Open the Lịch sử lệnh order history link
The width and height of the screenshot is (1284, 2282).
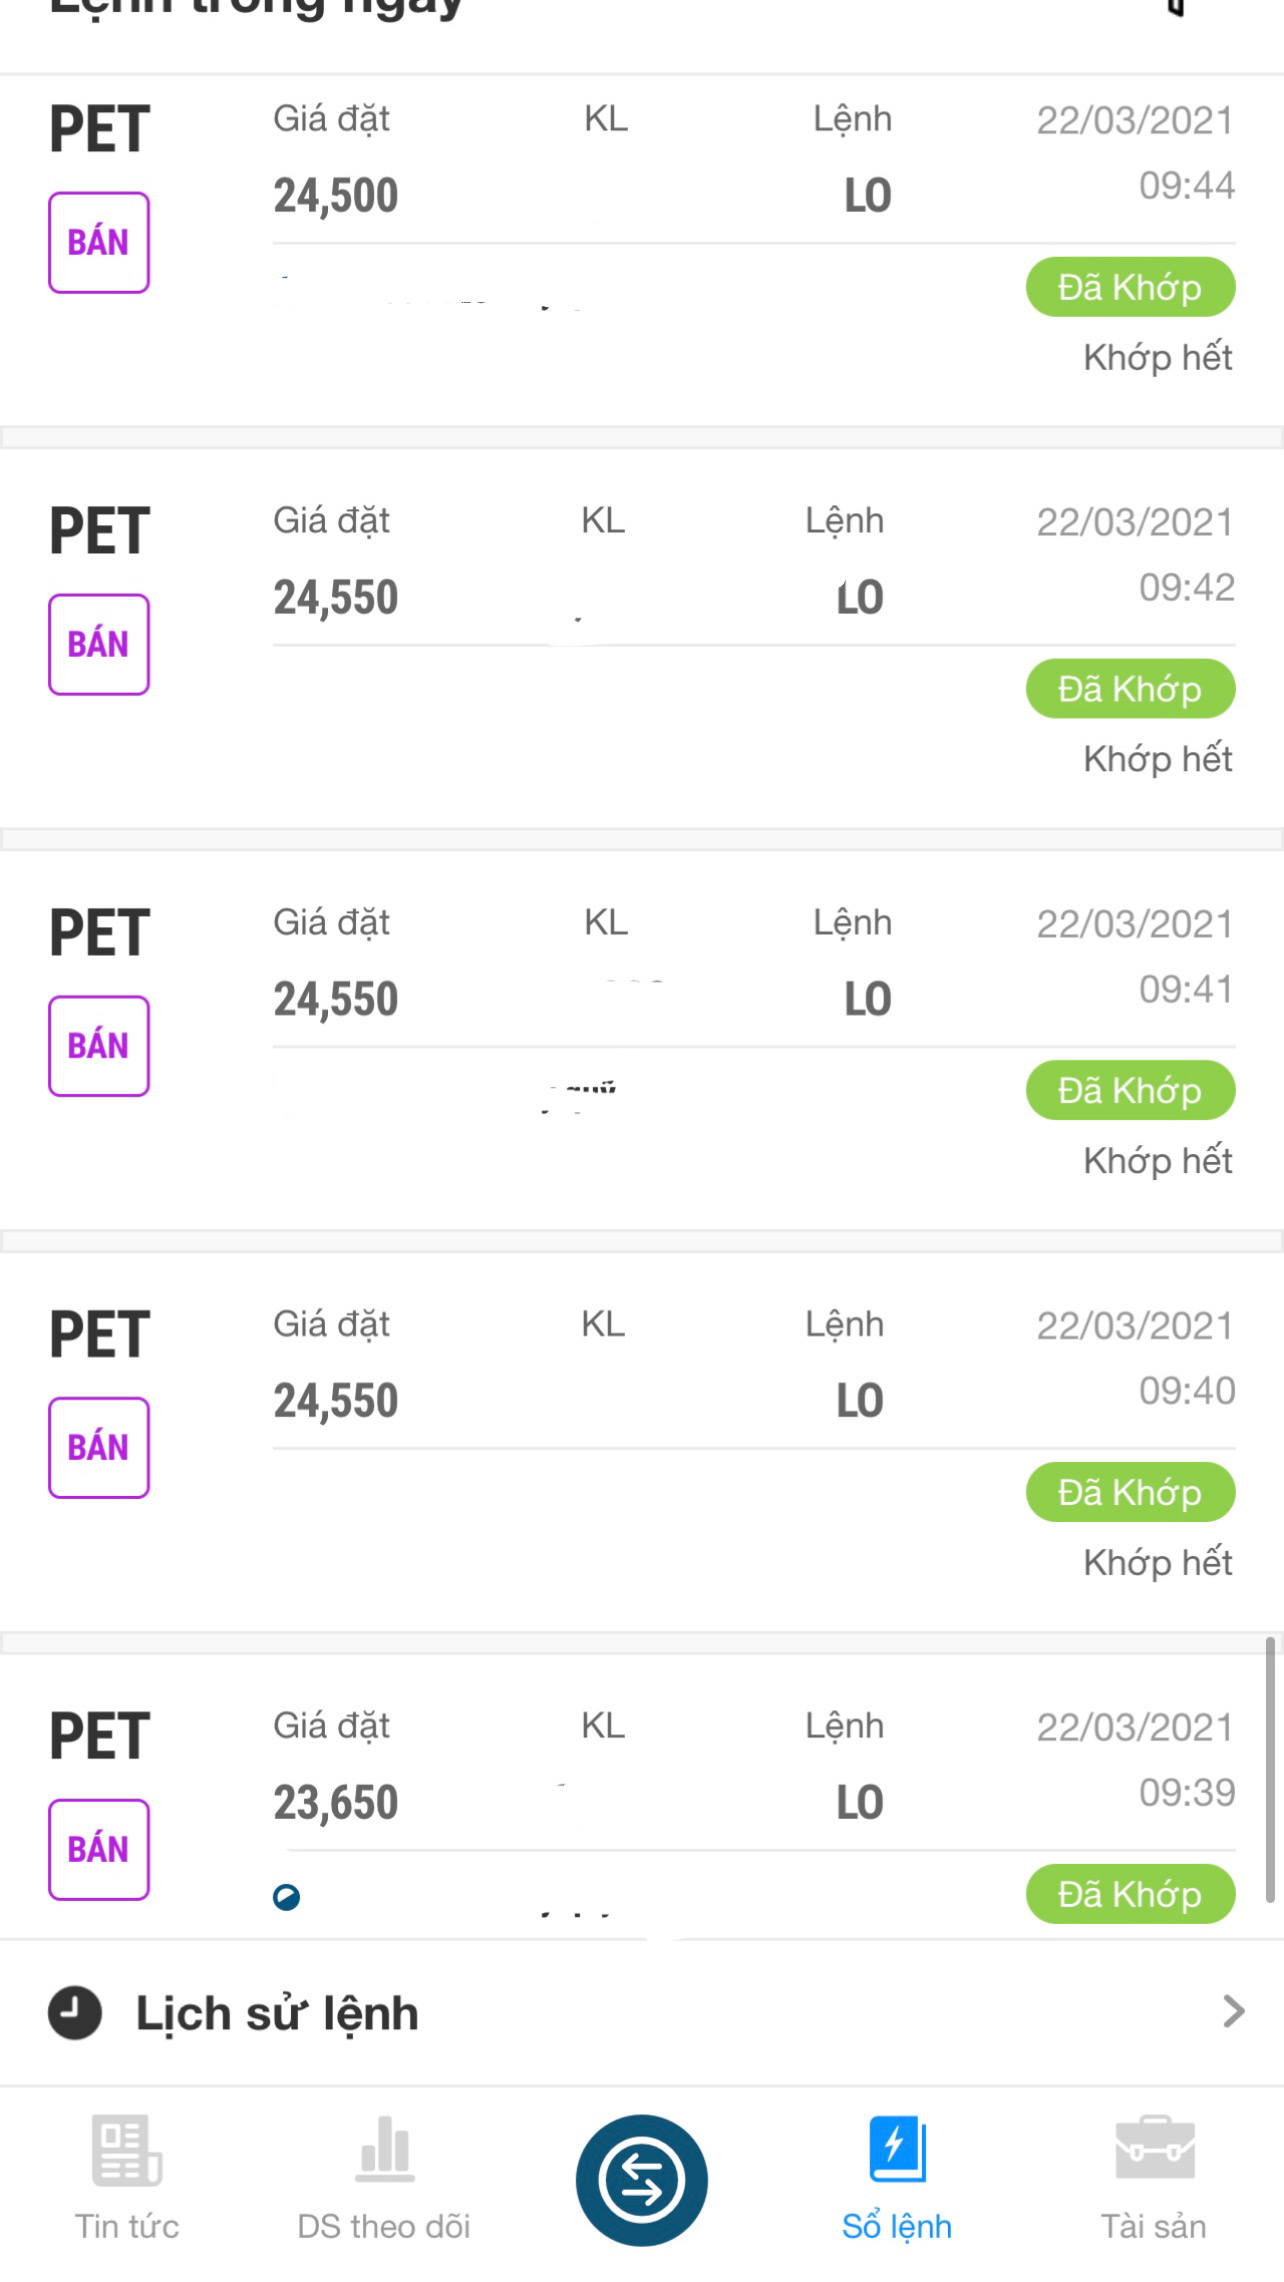click(x=277, y=2013)
